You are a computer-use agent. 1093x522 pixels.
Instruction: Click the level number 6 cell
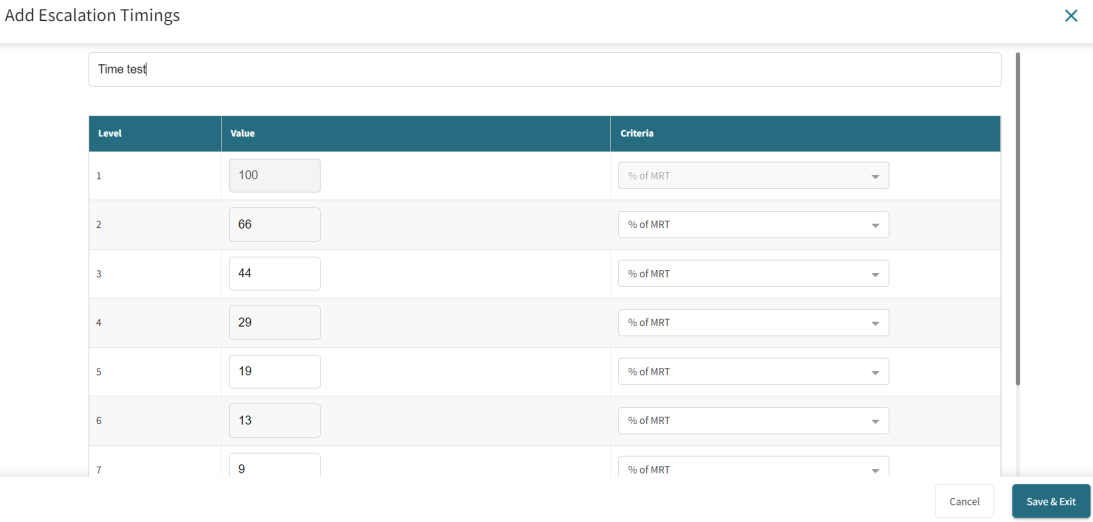pos(155,421)
